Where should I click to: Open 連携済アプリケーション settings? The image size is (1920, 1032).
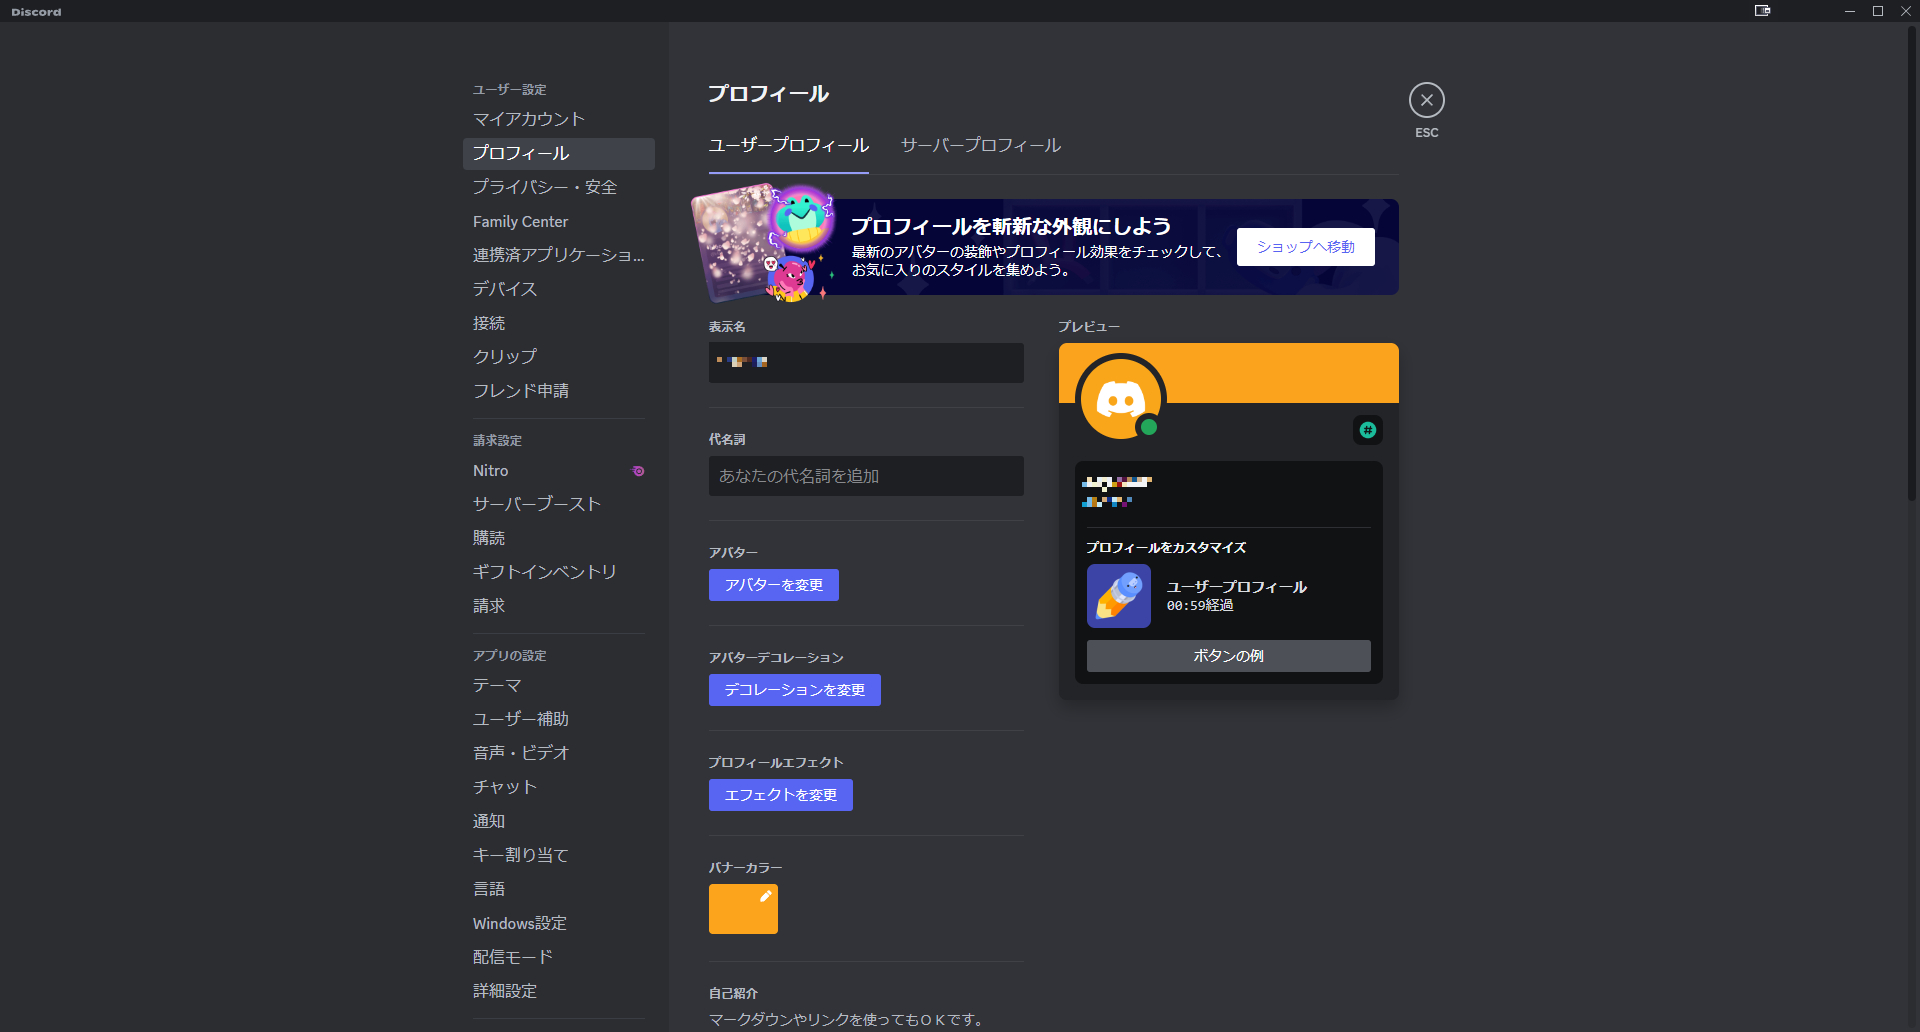point(558,255)
